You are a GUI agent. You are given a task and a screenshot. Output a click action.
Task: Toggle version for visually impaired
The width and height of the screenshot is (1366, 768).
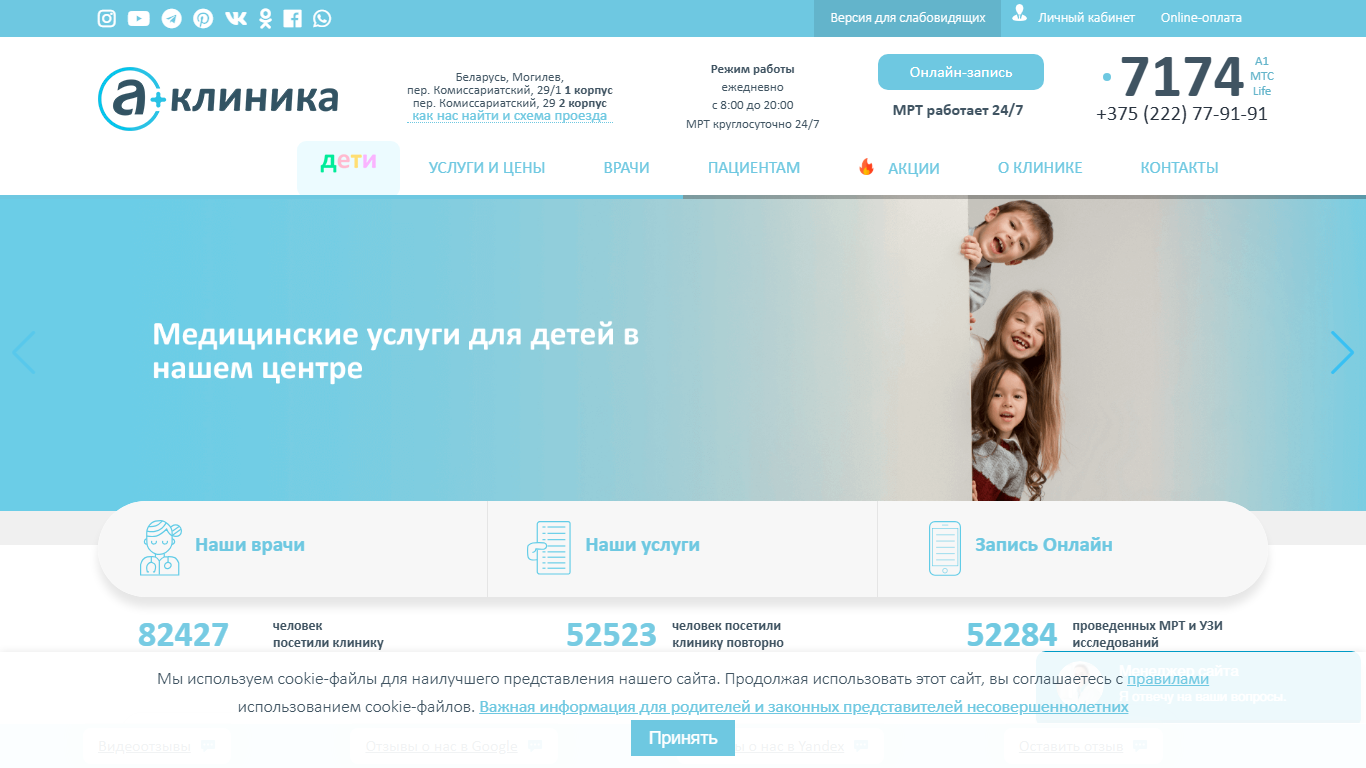click(x=908, y=18)
